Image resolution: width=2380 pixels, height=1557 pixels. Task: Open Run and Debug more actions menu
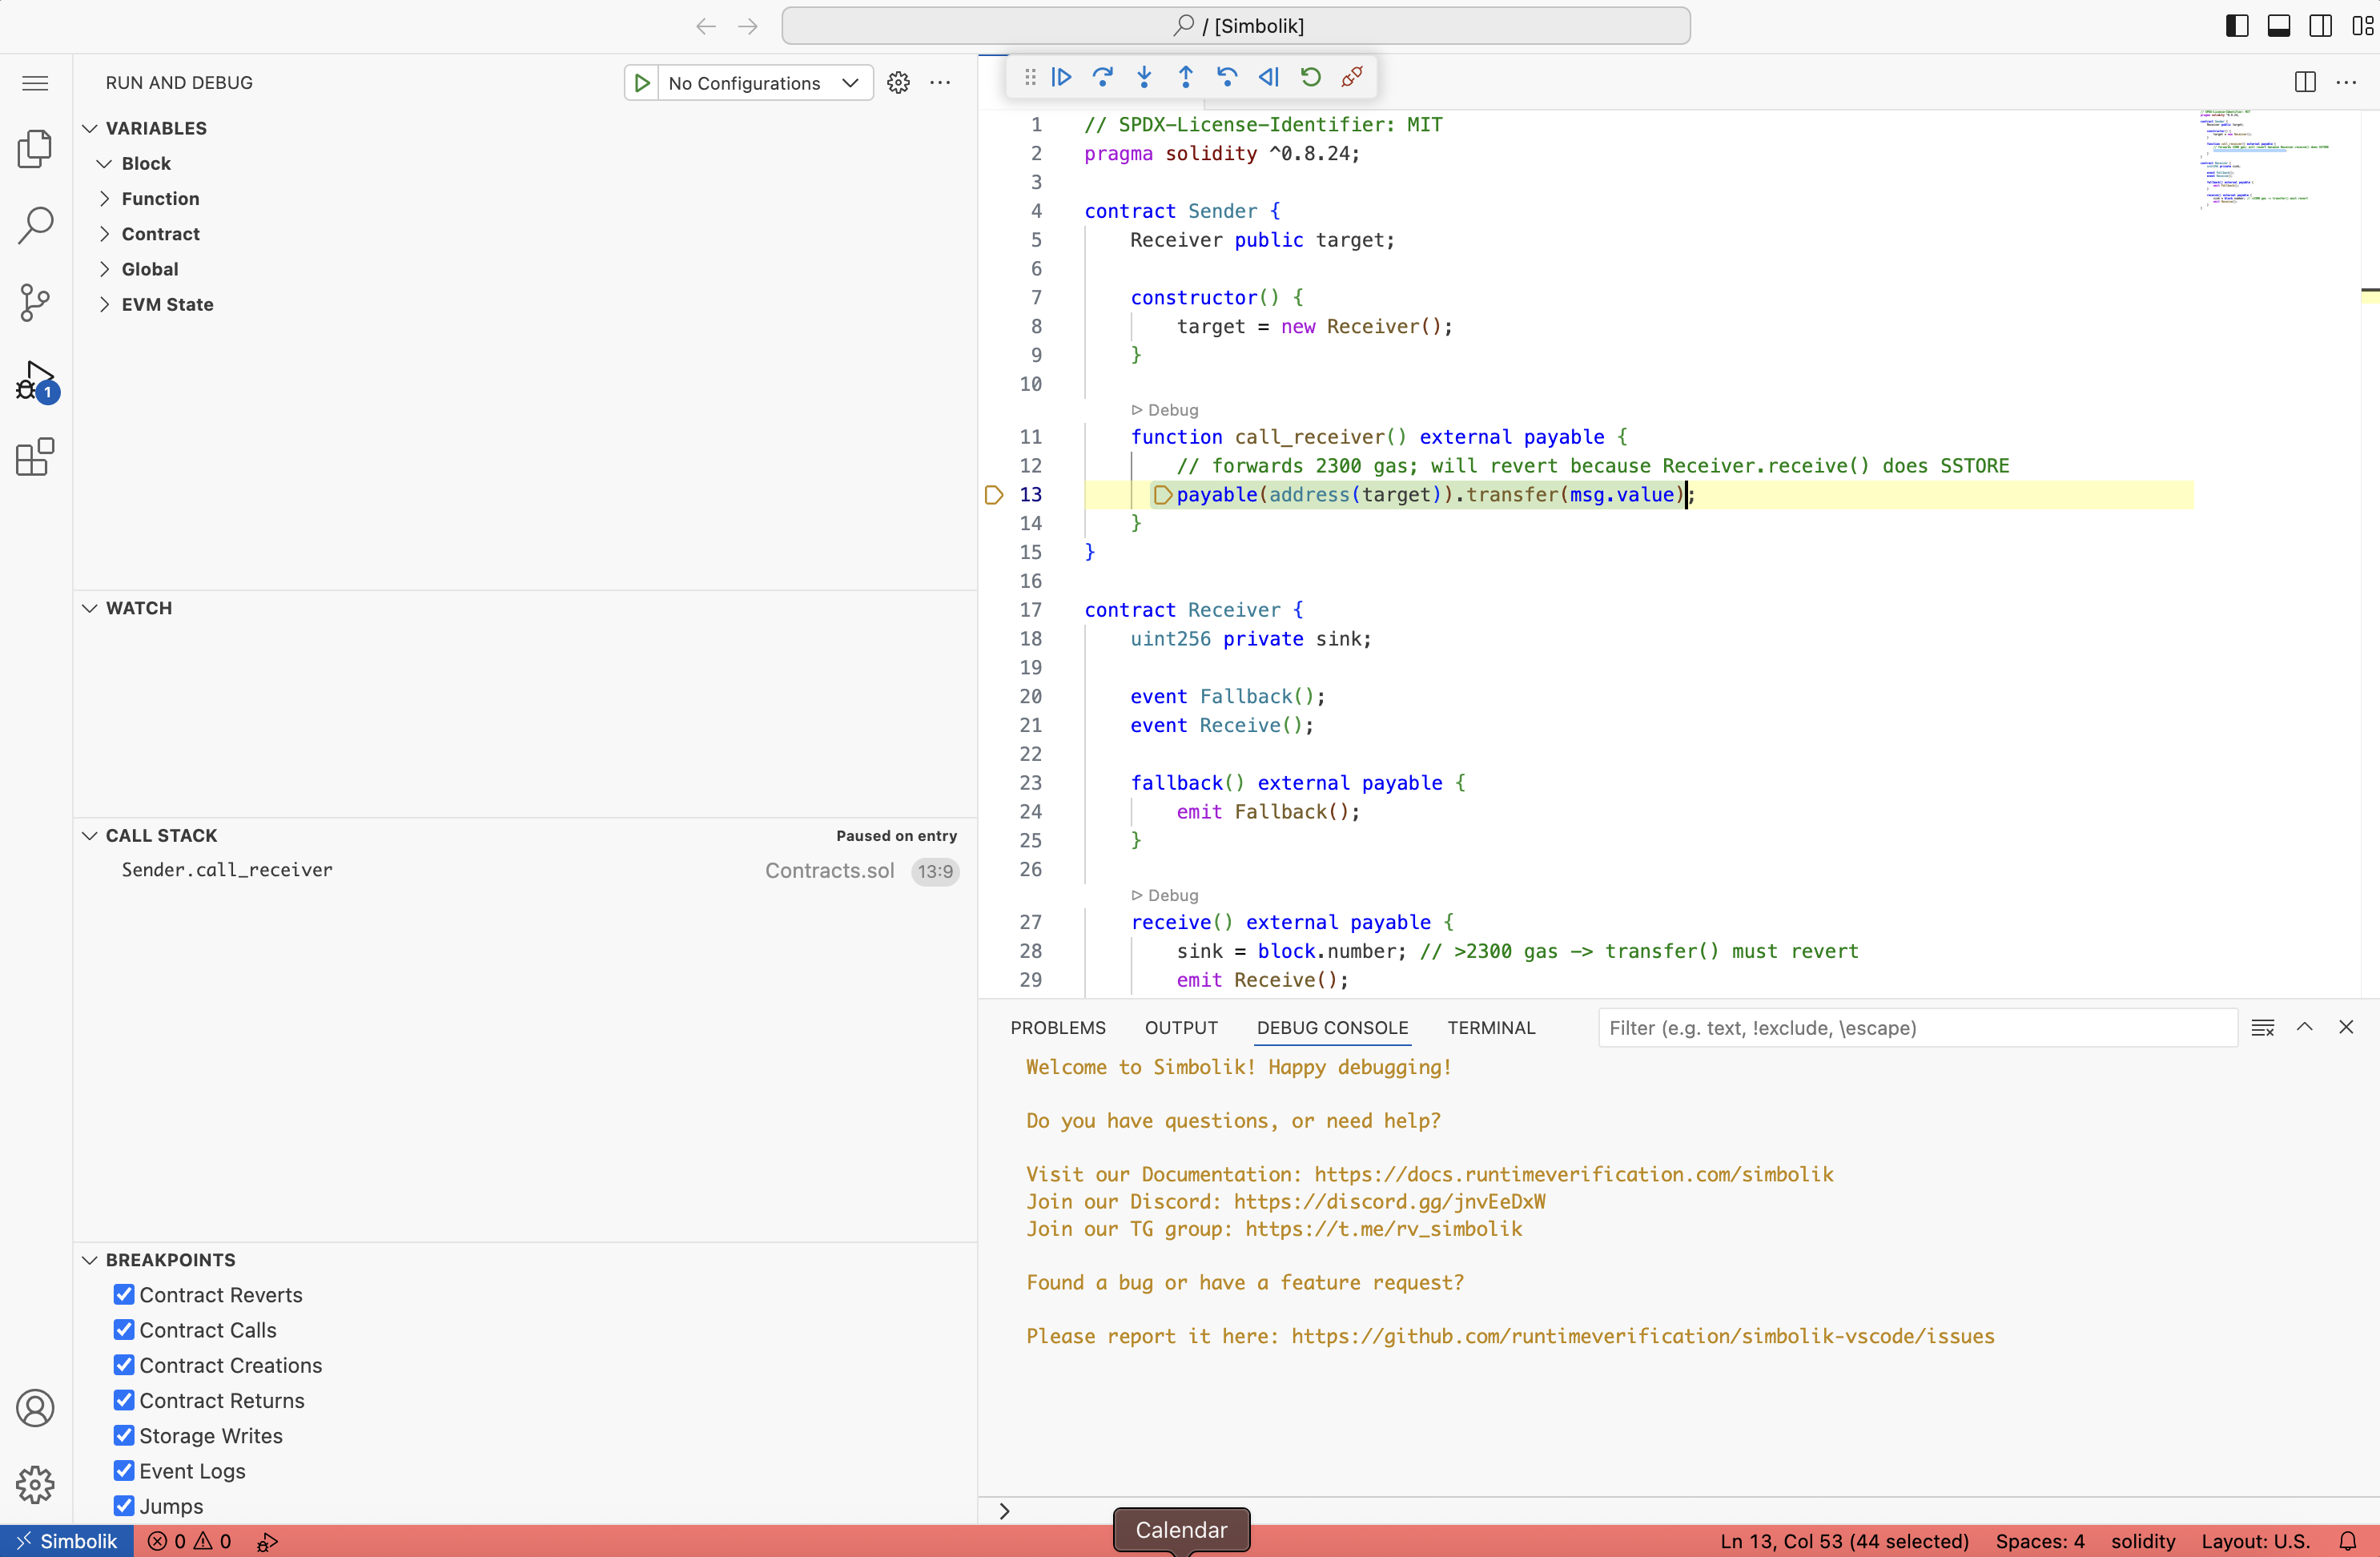(940, 83)
